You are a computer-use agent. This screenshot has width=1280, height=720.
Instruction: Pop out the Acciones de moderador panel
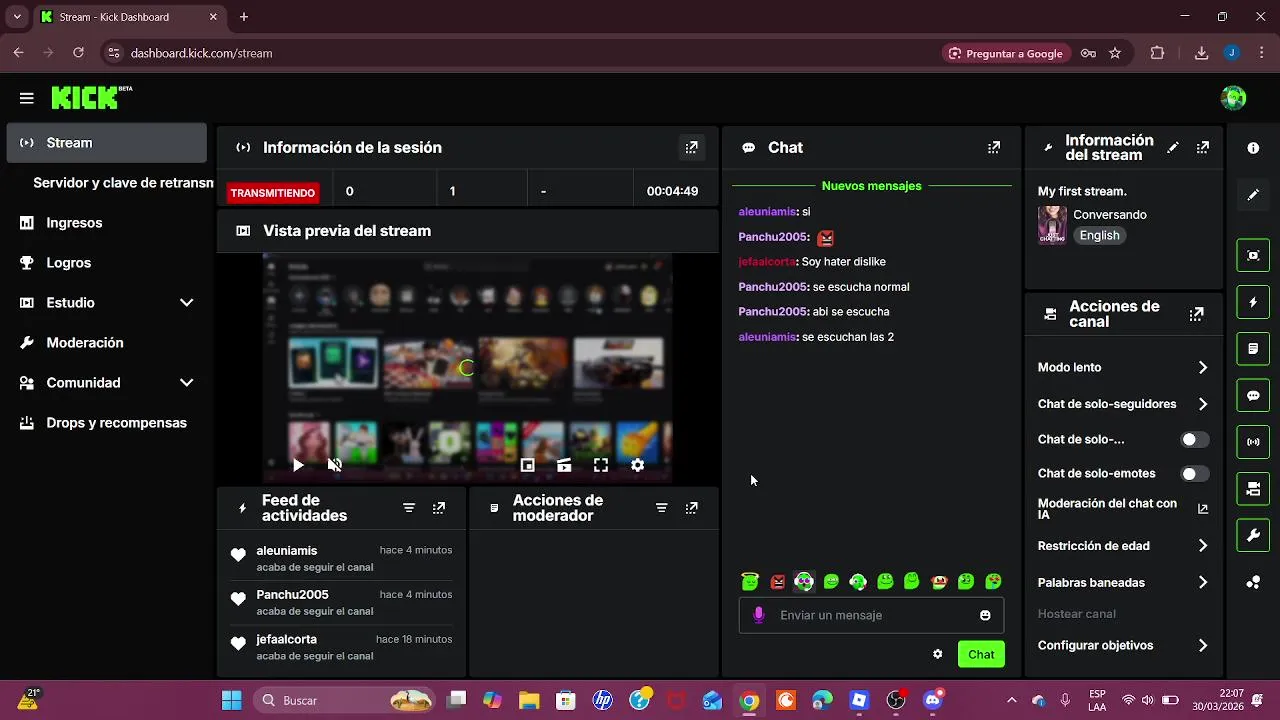(691, 508)
